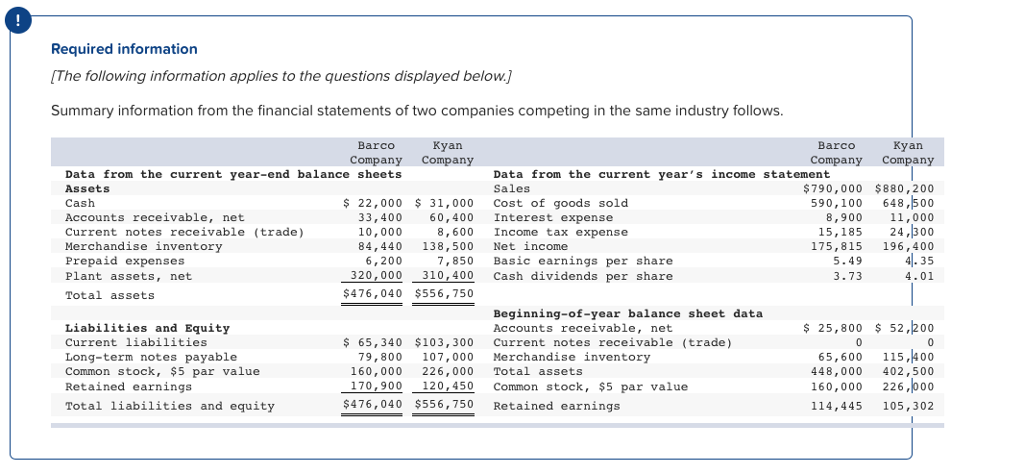Click the Kyan Company balance sheet header

pyautogui.click(x=447, y=152)
